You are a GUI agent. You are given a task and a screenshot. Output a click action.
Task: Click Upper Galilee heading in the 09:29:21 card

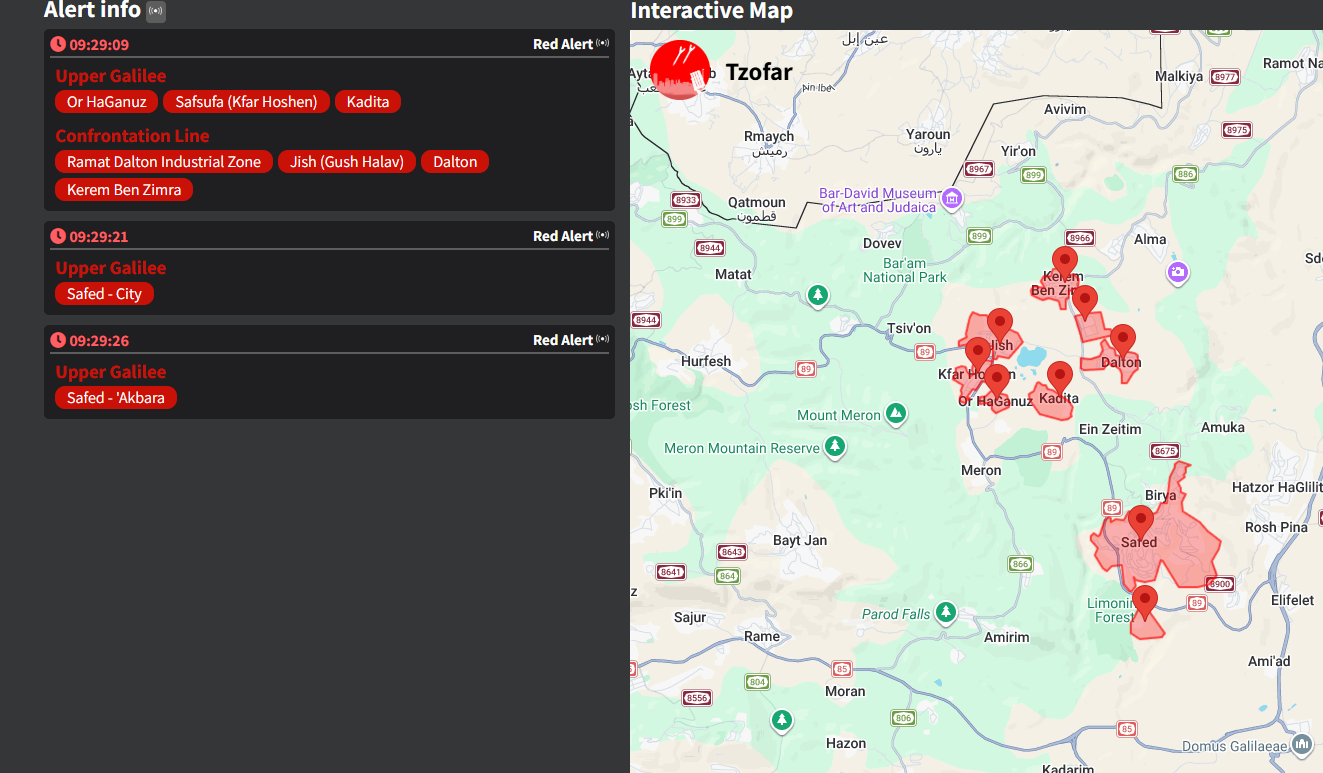coord(111,268)
